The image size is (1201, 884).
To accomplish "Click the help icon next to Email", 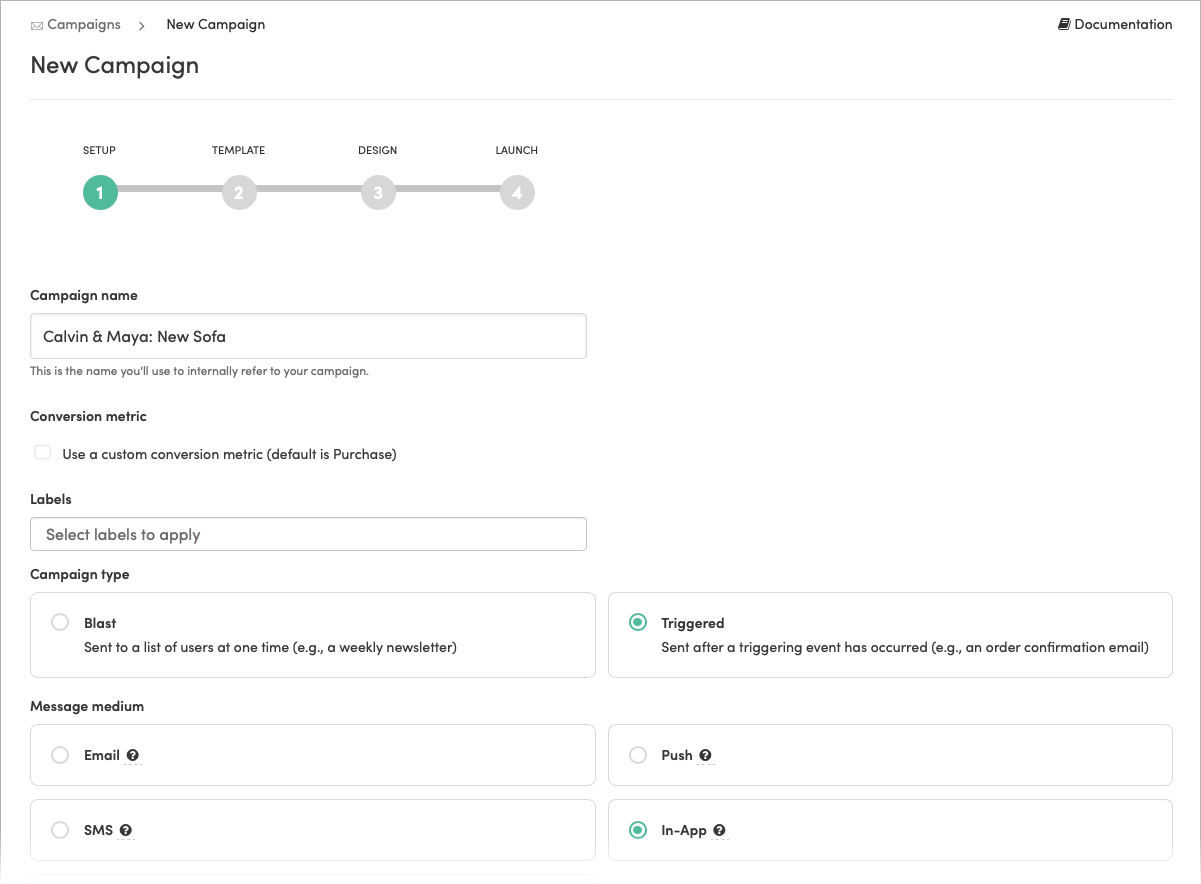I will coord(133,756).
